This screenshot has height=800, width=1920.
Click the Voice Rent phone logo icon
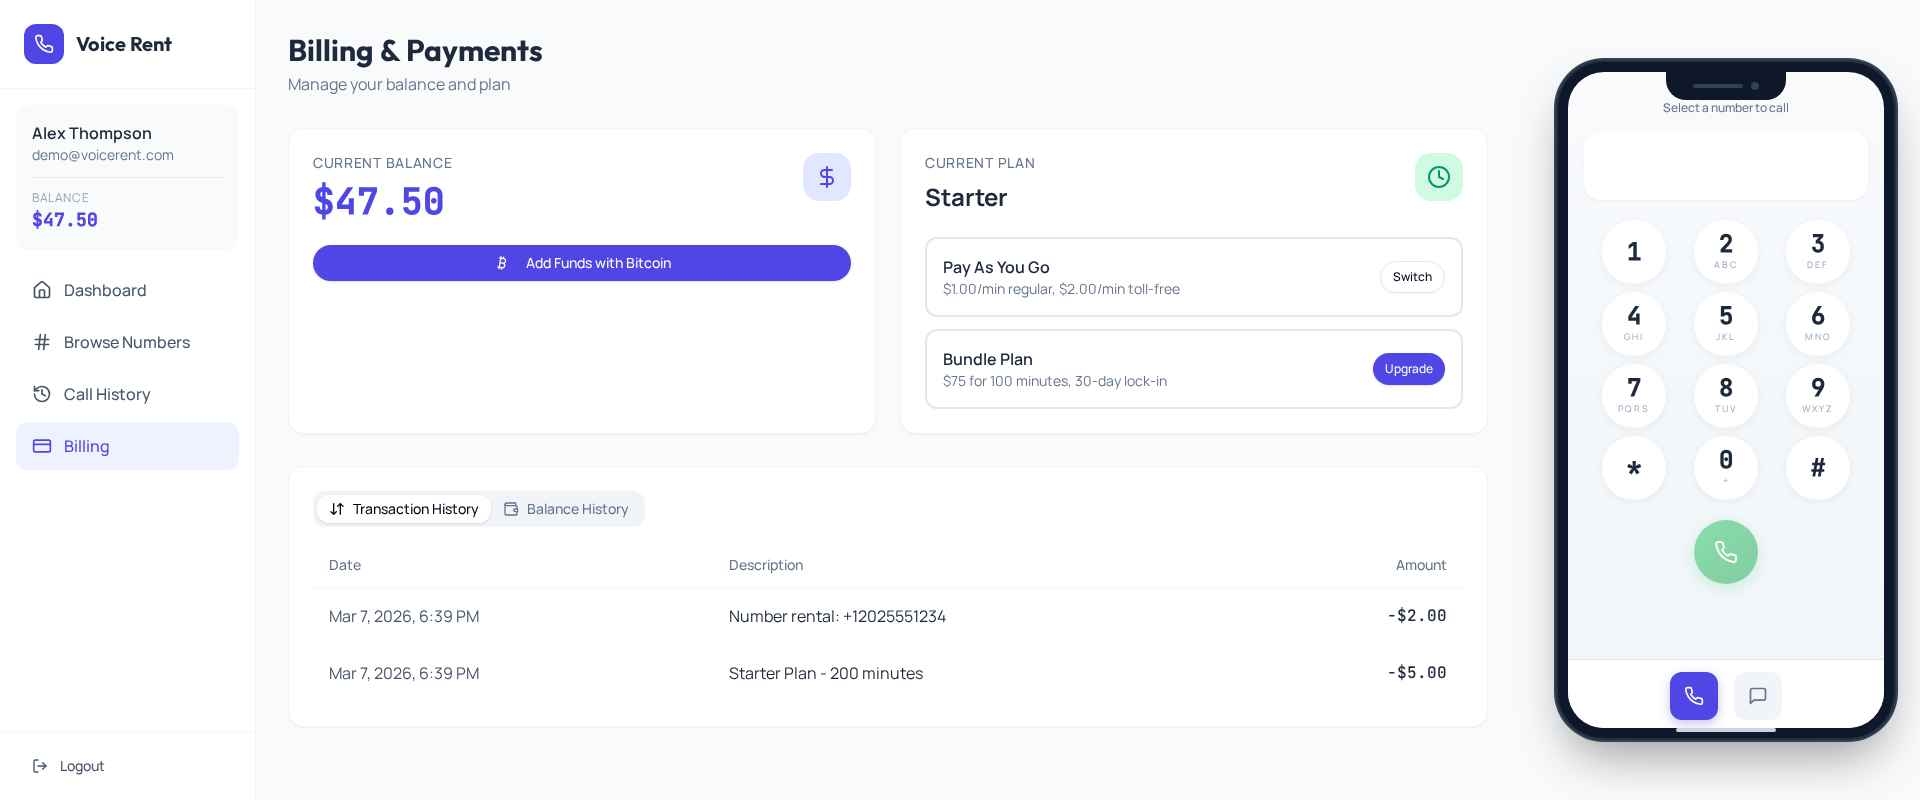click(x=44, y=44)
